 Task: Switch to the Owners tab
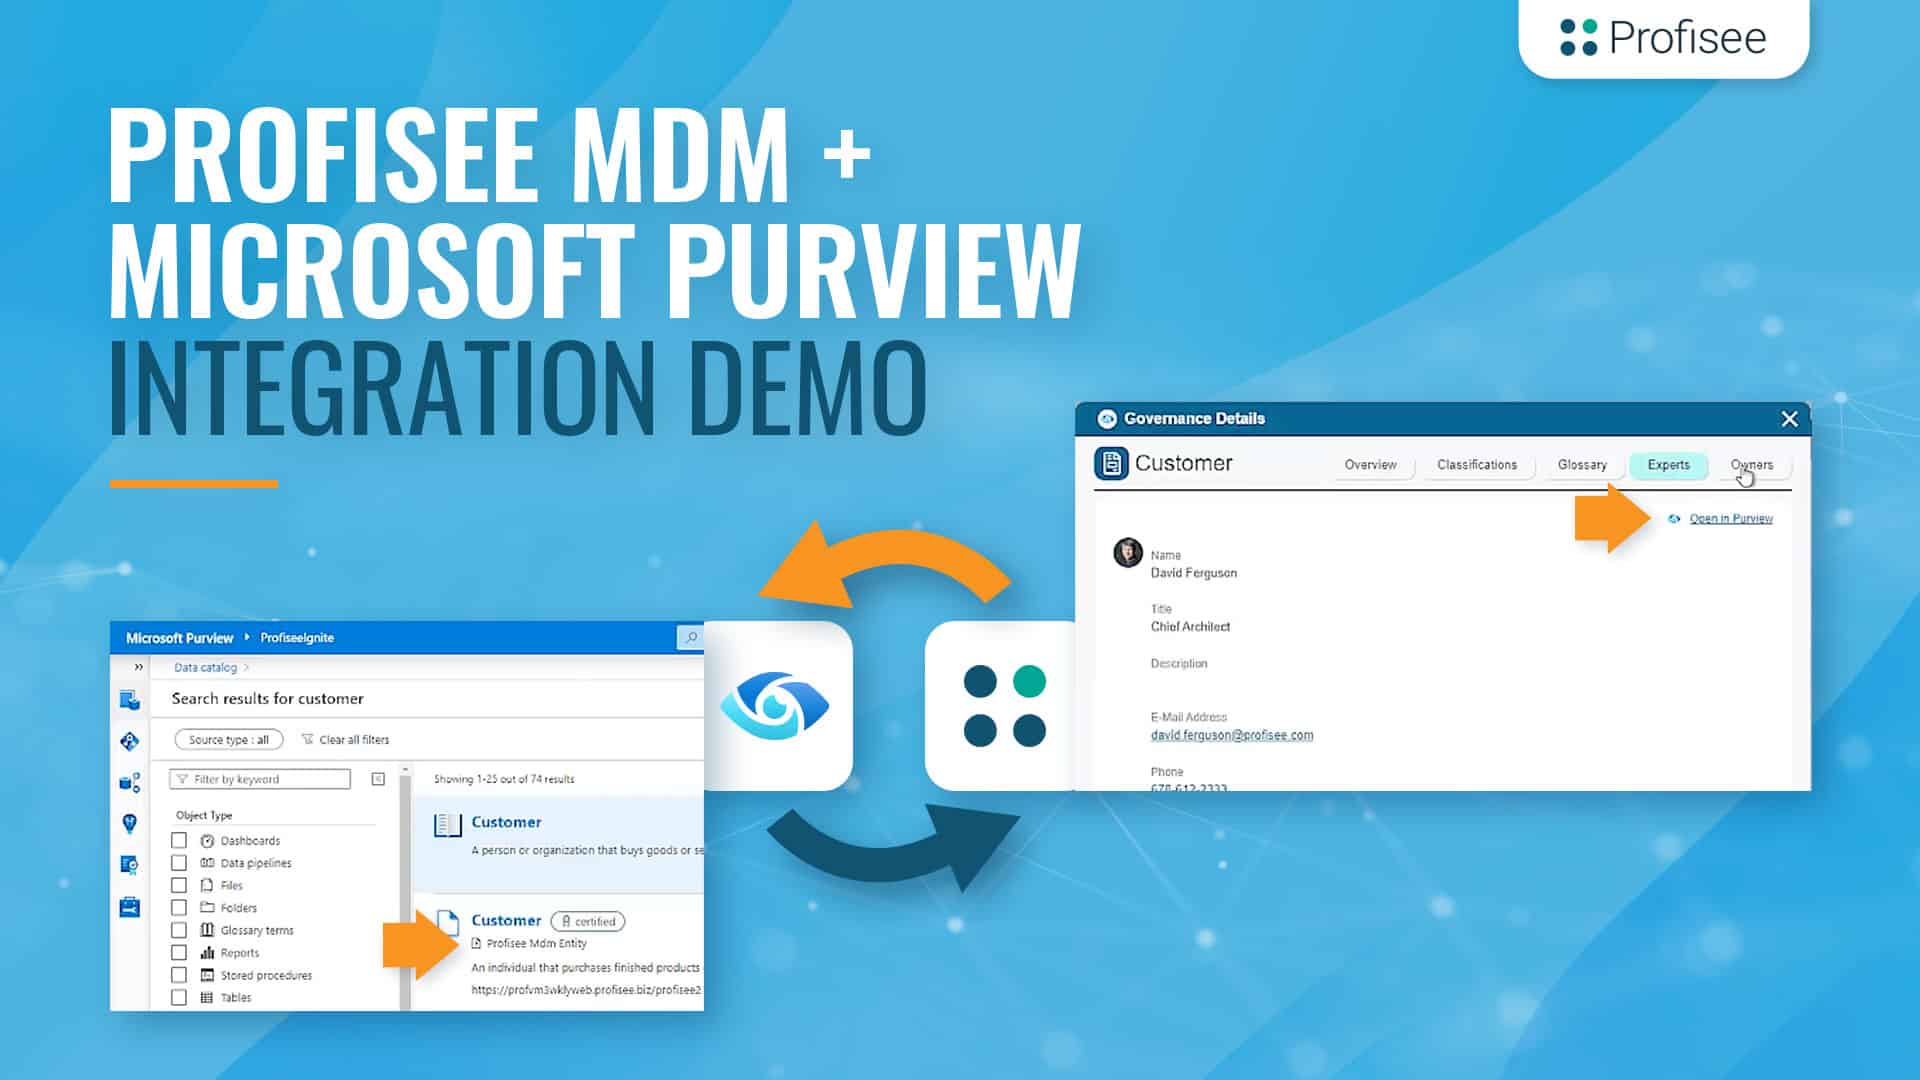[x=1752, y=465]
